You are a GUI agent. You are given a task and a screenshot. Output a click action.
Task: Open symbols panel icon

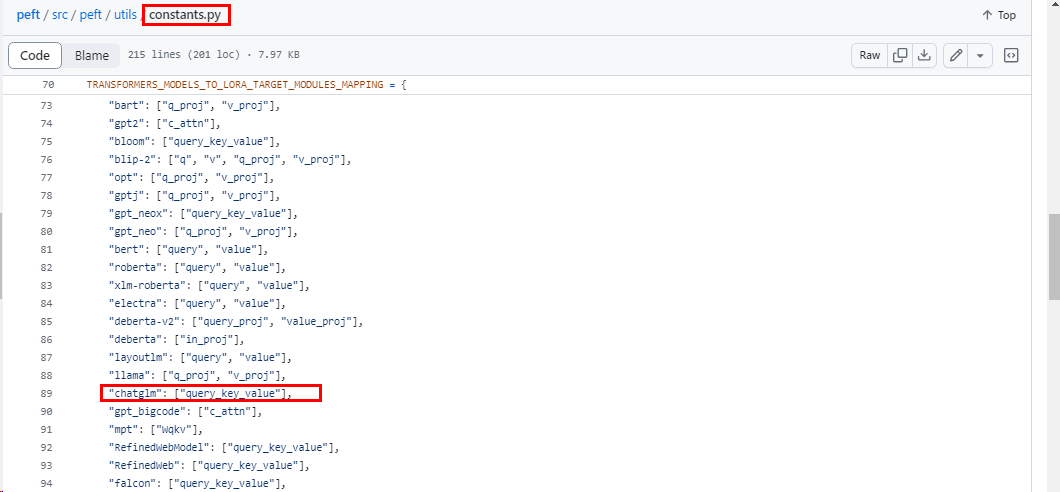coord(1011,55)
